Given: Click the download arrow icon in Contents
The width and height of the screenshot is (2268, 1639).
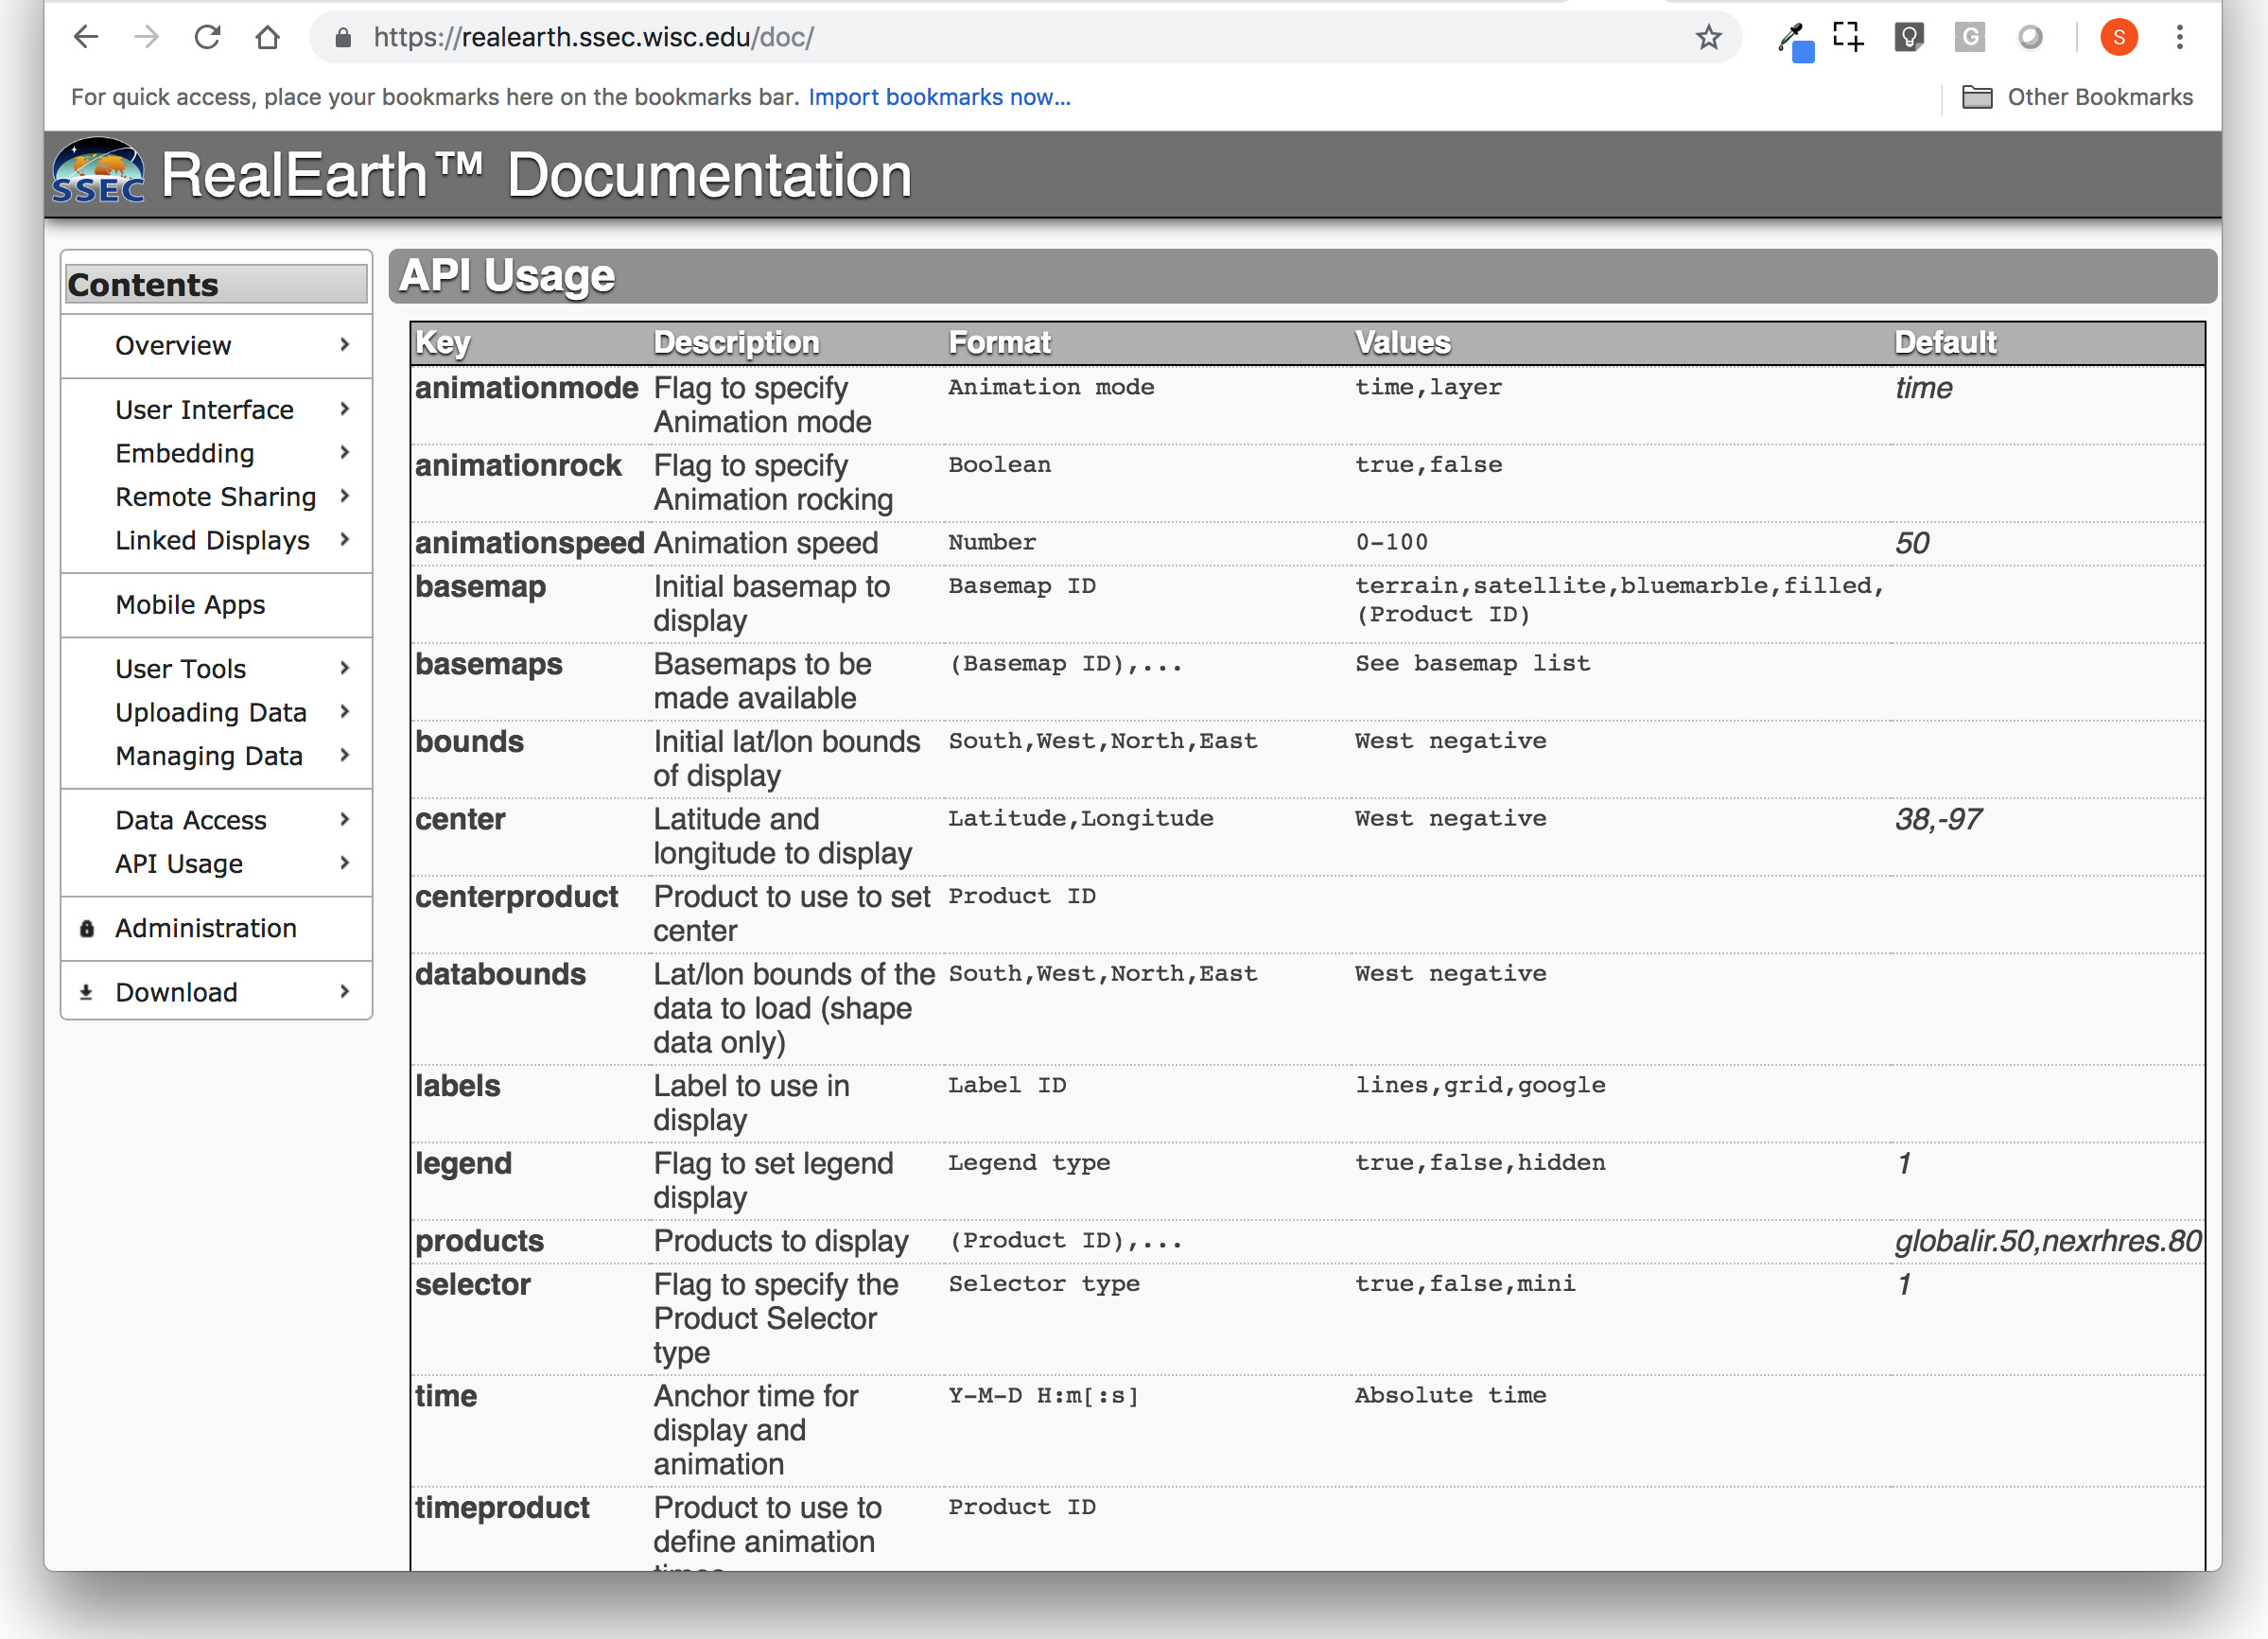Looking at the screenshot, I should click(x=86, y=993).
